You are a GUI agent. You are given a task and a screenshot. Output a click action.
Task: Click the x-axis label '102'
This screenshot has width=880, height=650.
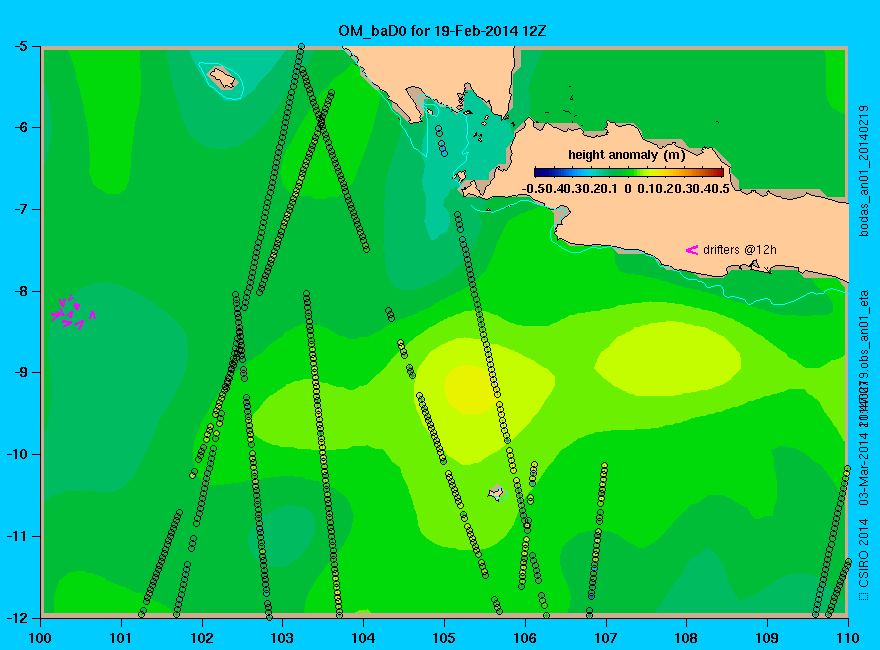[202, 638]
